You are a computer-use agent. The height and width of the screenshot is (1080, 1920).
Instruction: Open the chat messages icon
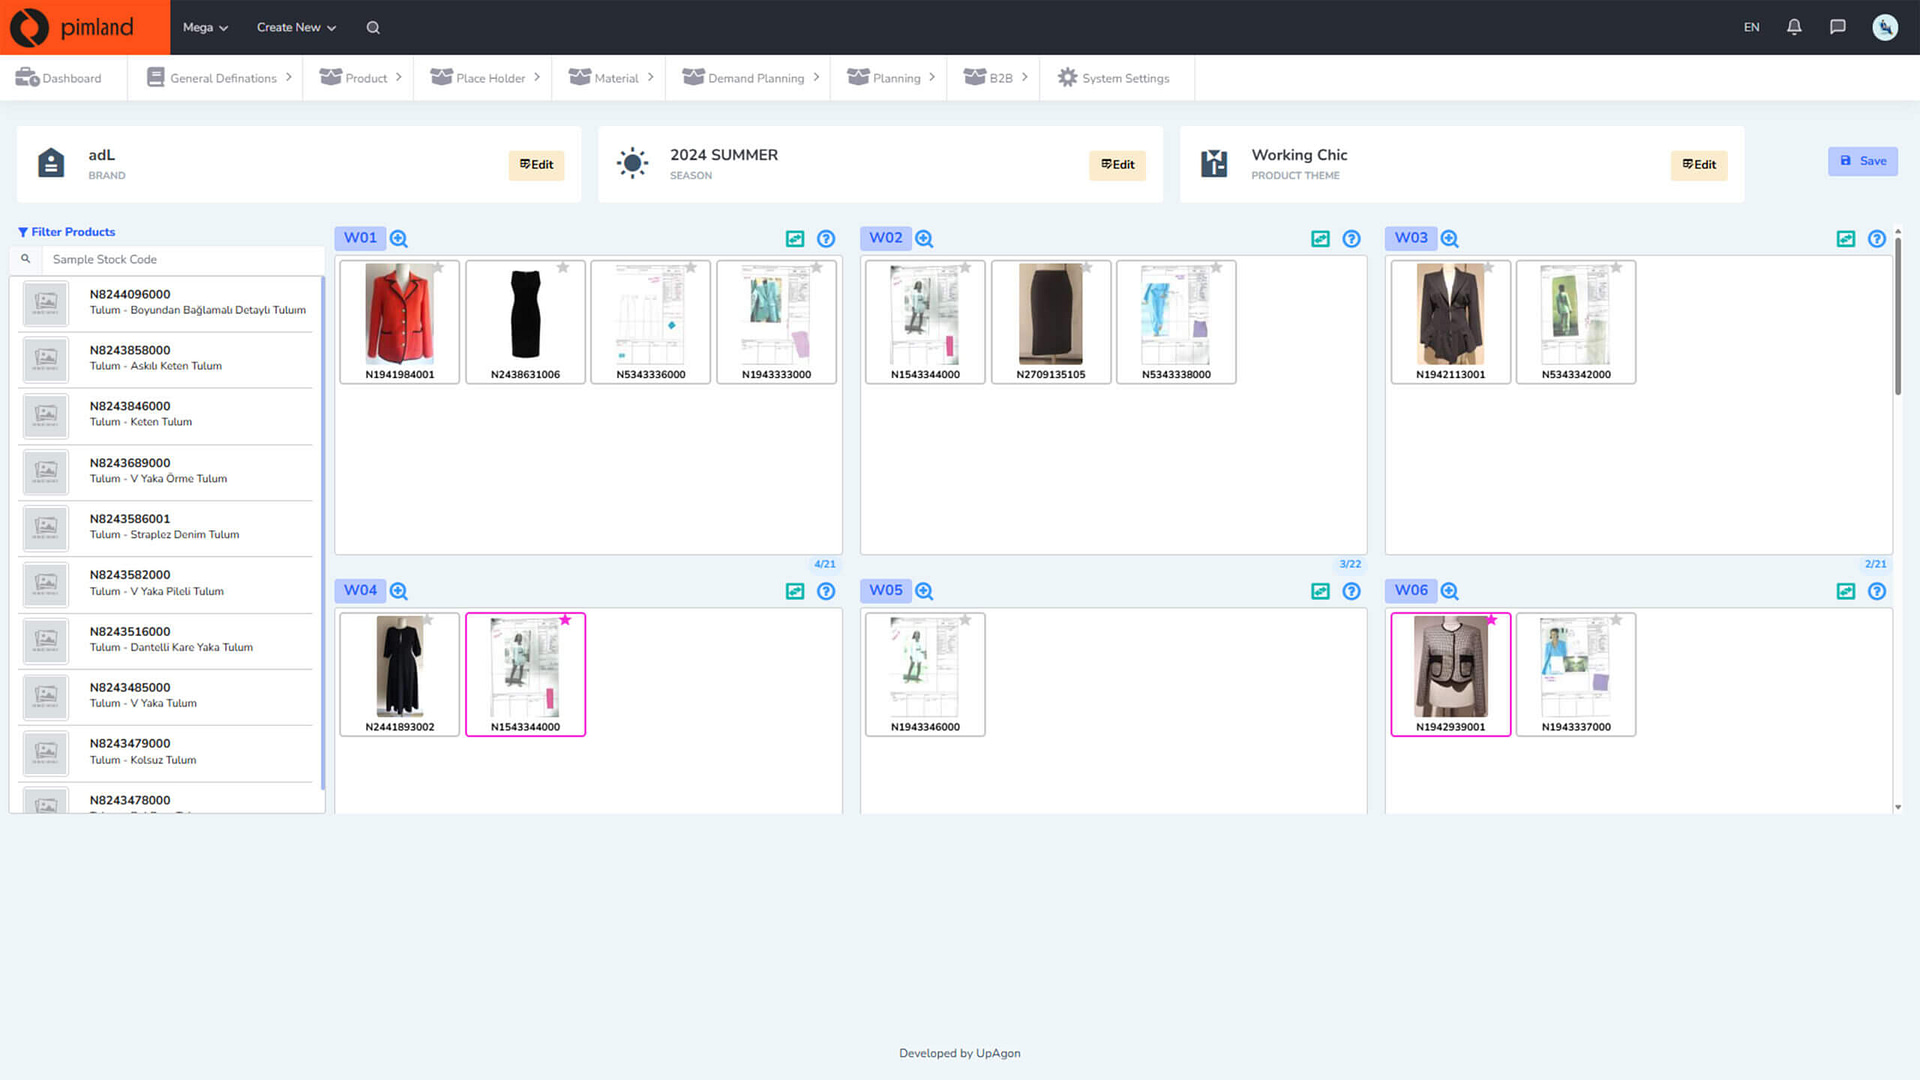coord(1838,27)
